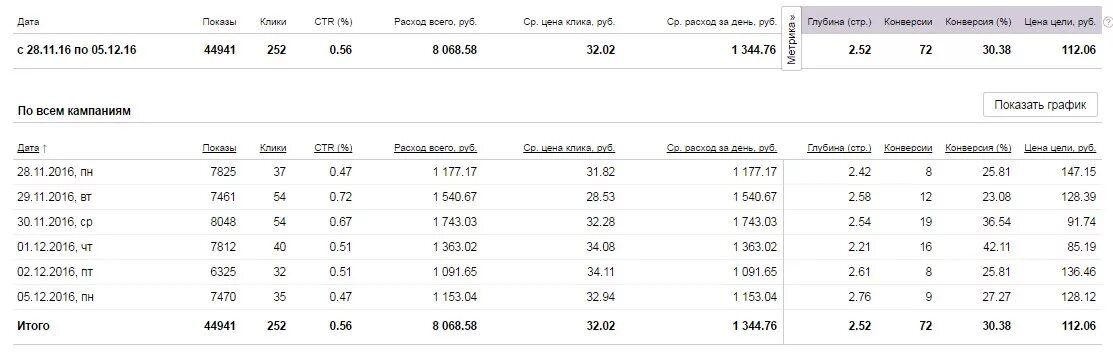Viewport: 1113px width, 363px height.
Task: Select the 28.11.2016, пн row
Action: (x=556, y=172)
